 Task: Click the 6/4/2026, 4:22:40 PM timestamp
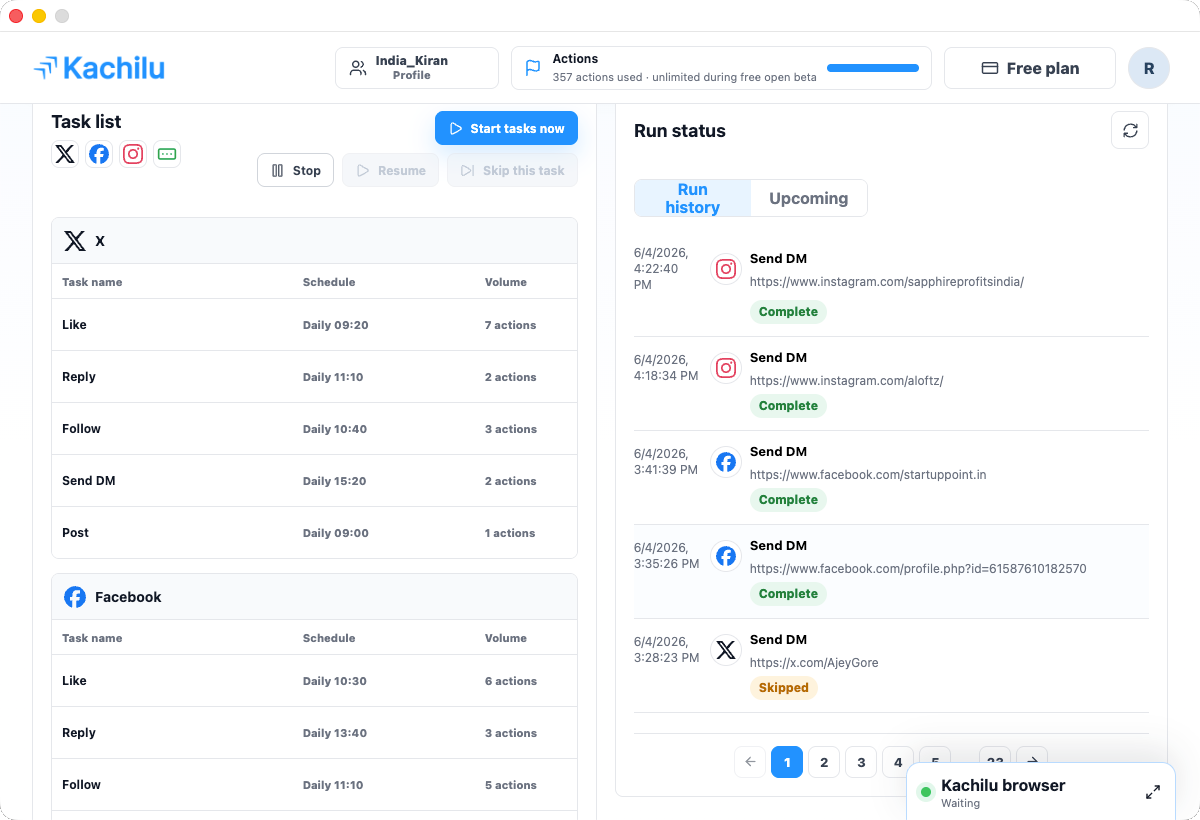661,269
